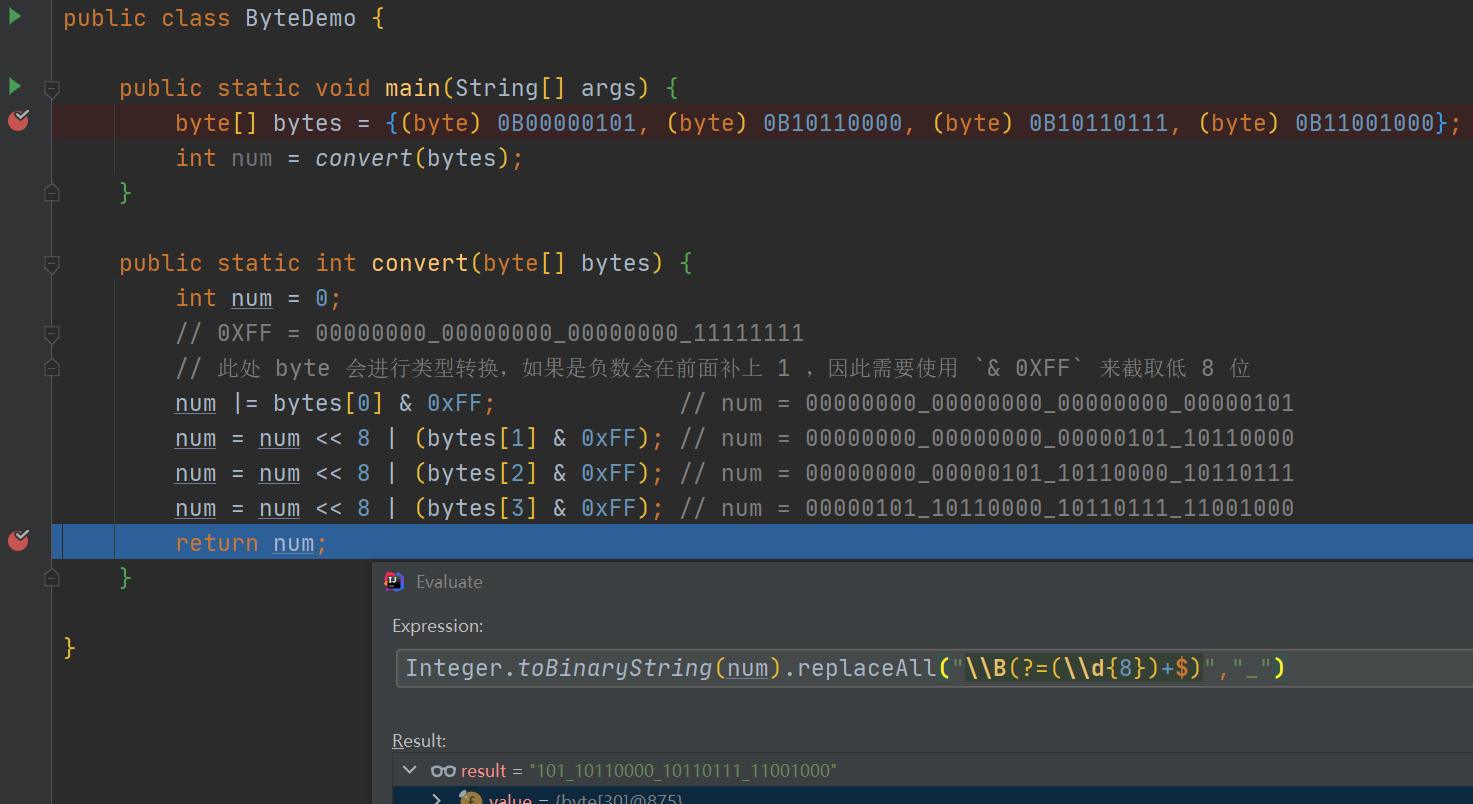Click the literal 0B10110111 in the array
Image resolution: width=1473 pixels, height=804 pixels.
[1099, 123]
